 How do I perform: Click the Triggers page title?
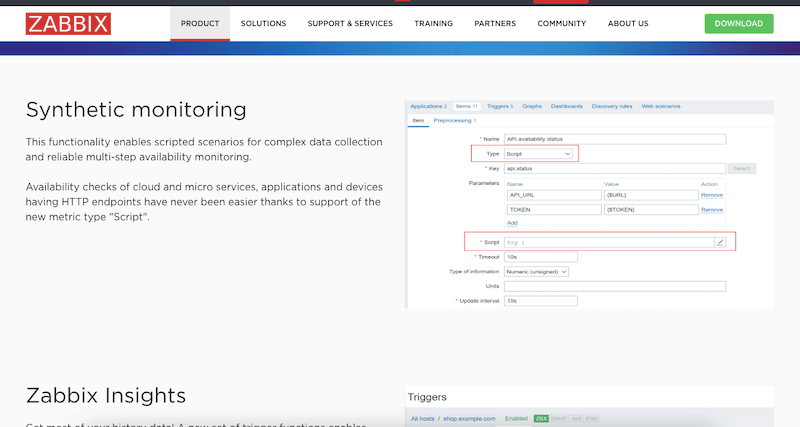(x=427, y=397)
